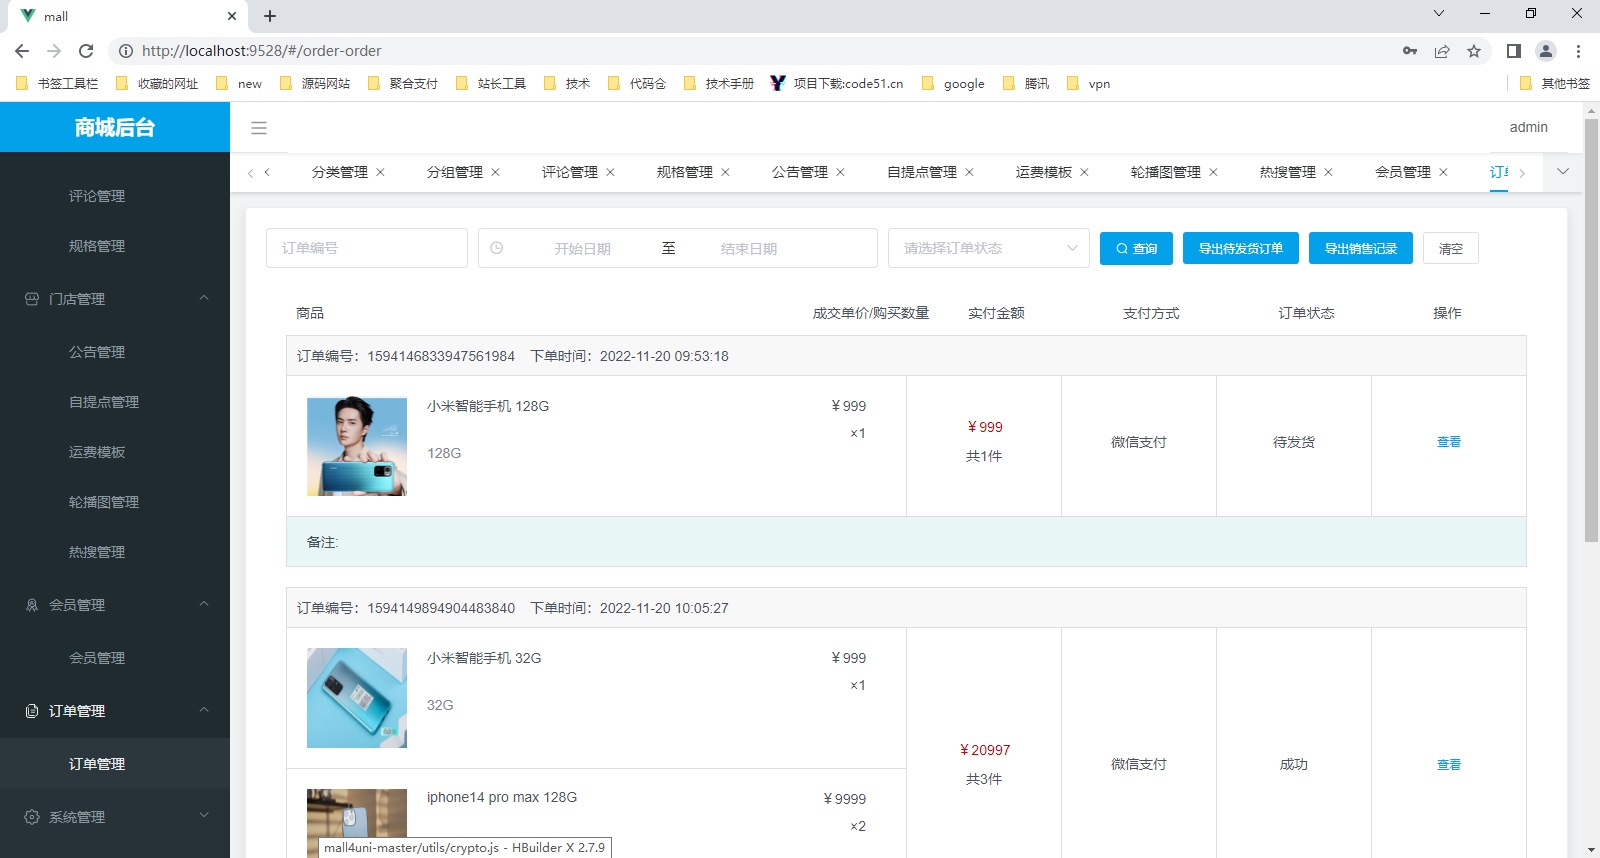
Task: Open the 请选择订单状态 dropdown
Action: (x=989, y=248)
